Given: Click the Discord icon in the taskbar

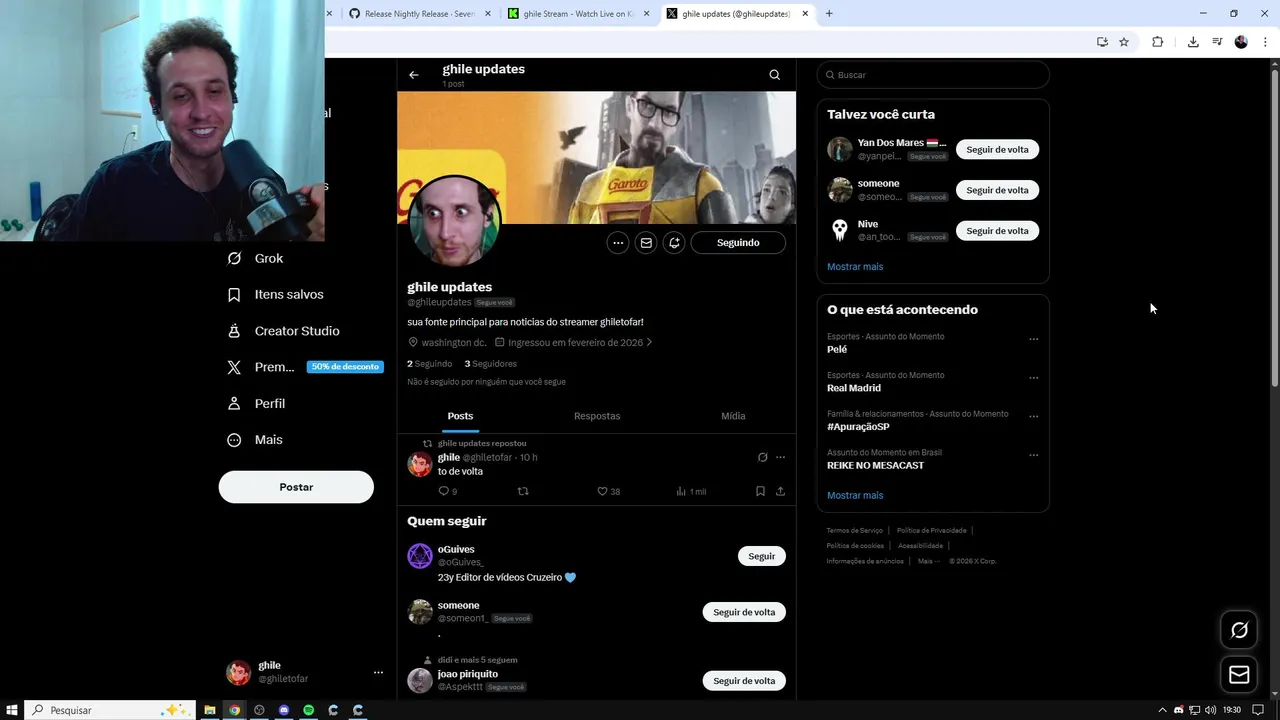Looking at the screenshot, I should pos(284,710).
